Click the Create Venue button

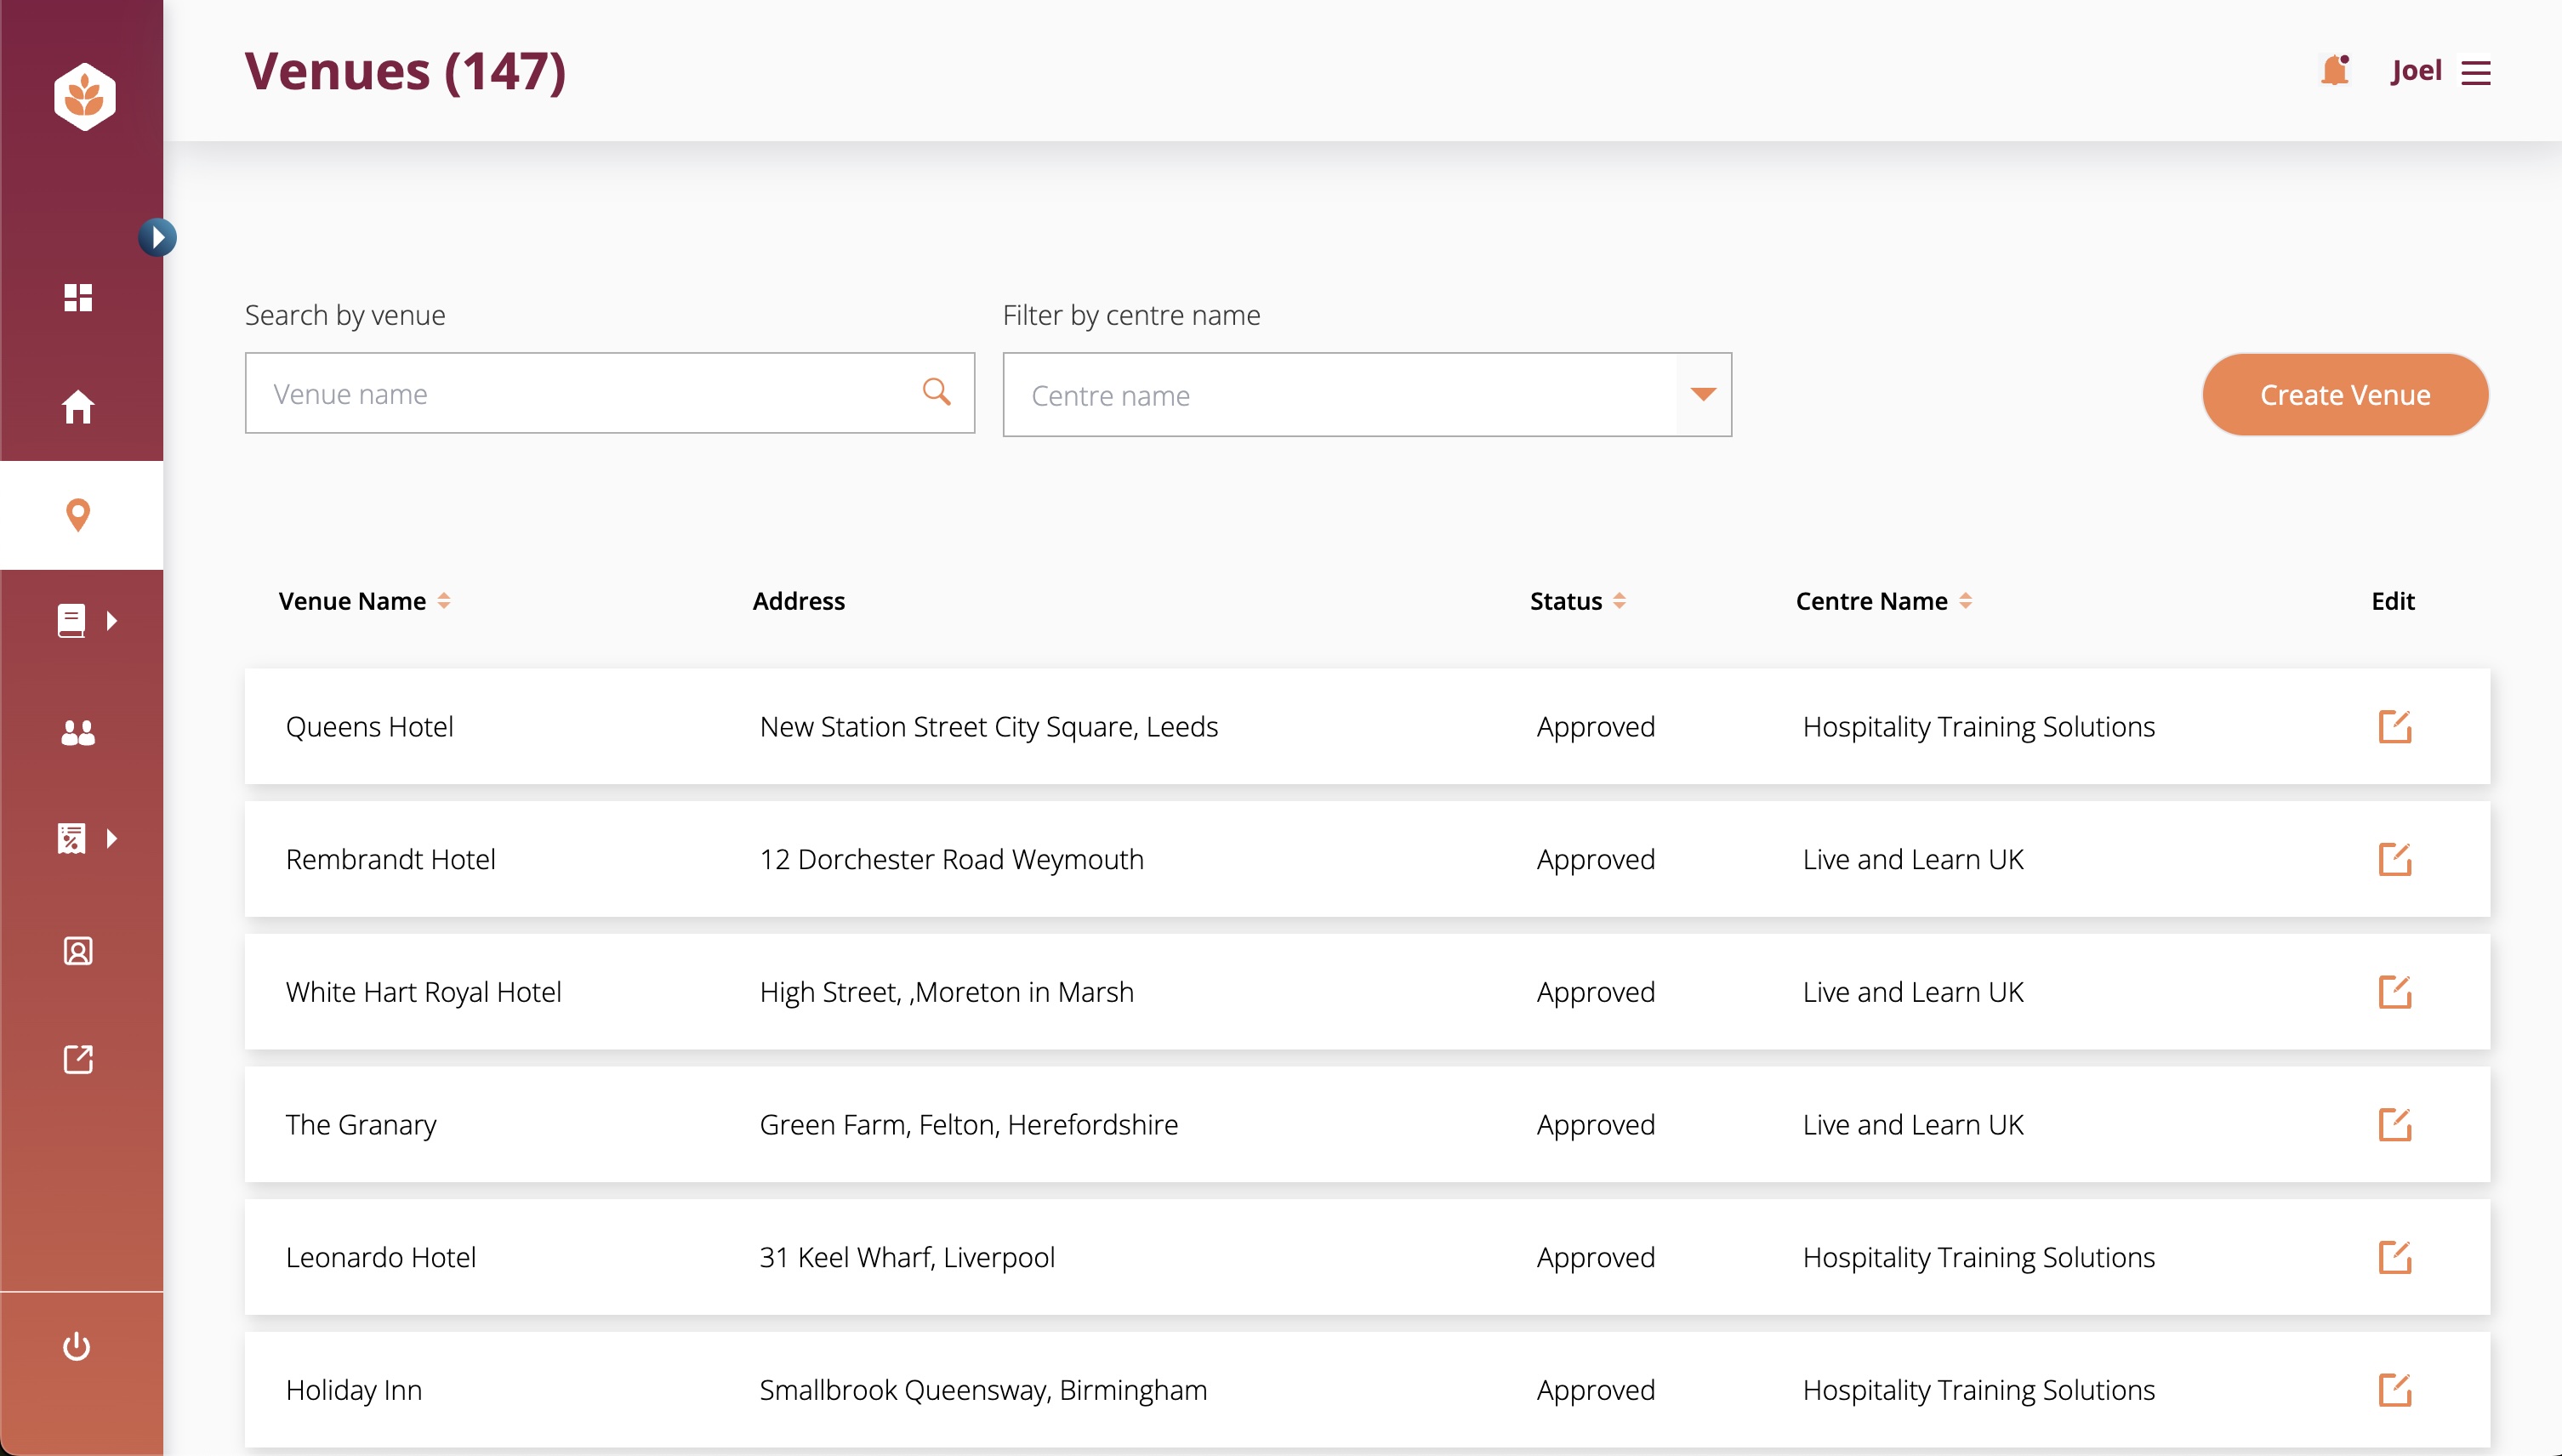click(x=2345, y=394)
